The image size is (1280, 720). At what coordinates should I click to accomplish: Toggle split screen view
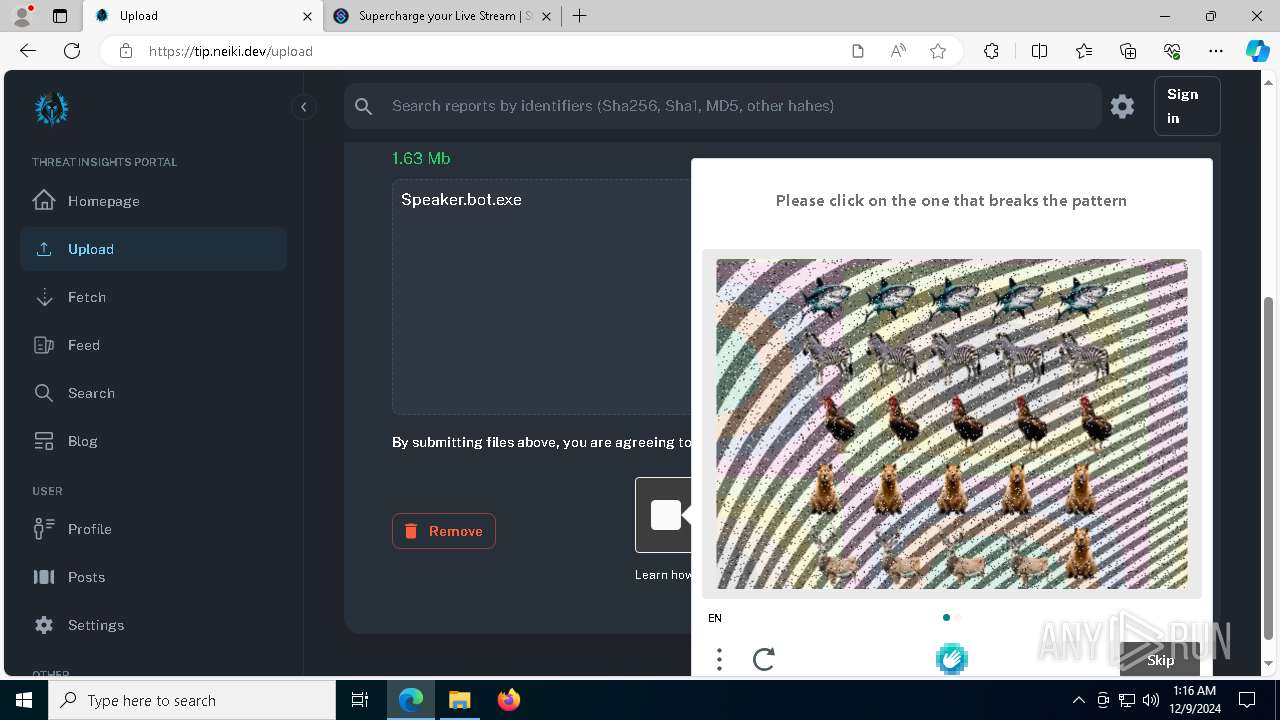pyautogui.click(x=1039, y=51)
